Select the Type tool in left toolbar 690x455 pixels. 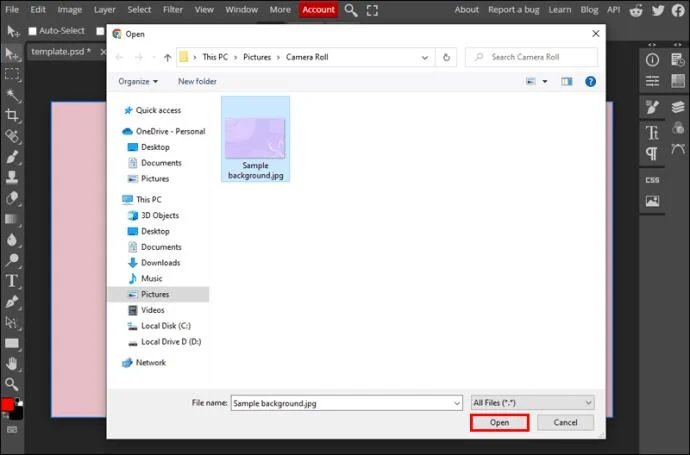point(12,281)
